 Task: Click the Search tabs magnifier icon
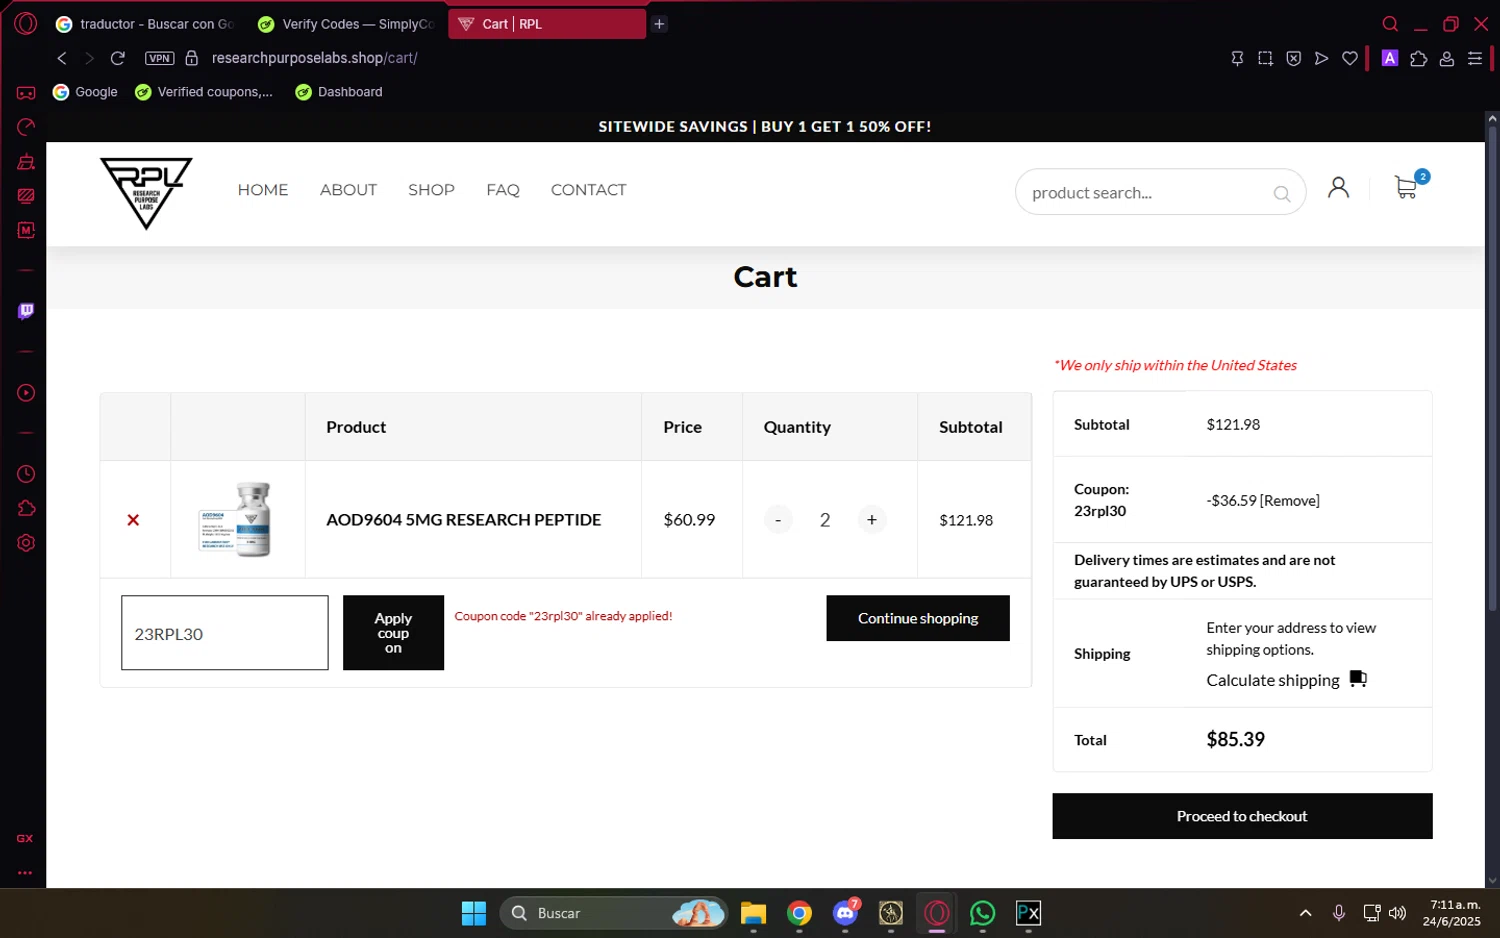(x=1390, y=24)
